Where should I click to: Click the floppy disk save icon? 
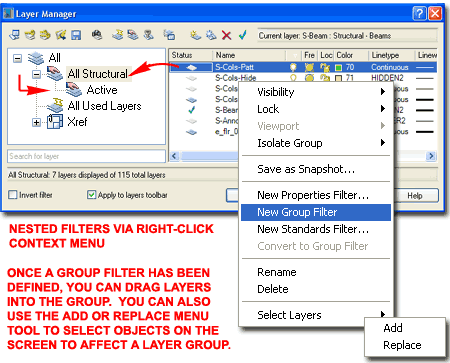[x=76, y=35]
